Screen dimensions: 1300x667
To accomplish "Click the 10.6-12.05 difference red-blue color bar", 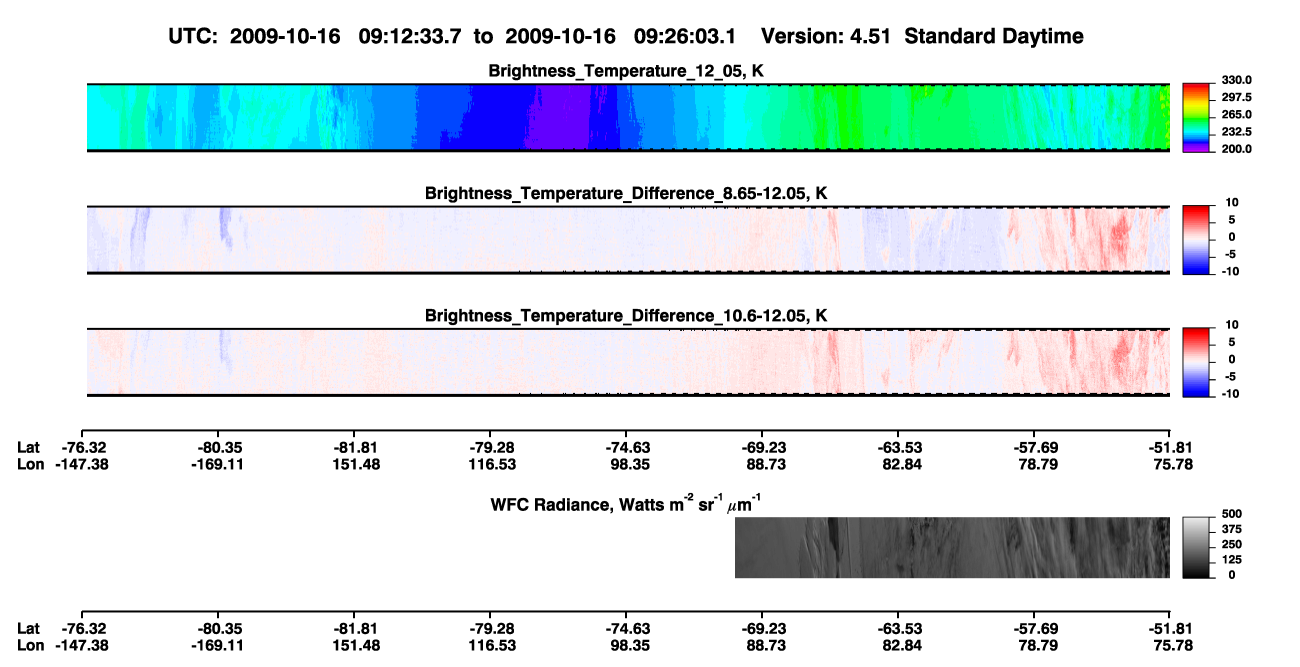I will [1196, 362].
